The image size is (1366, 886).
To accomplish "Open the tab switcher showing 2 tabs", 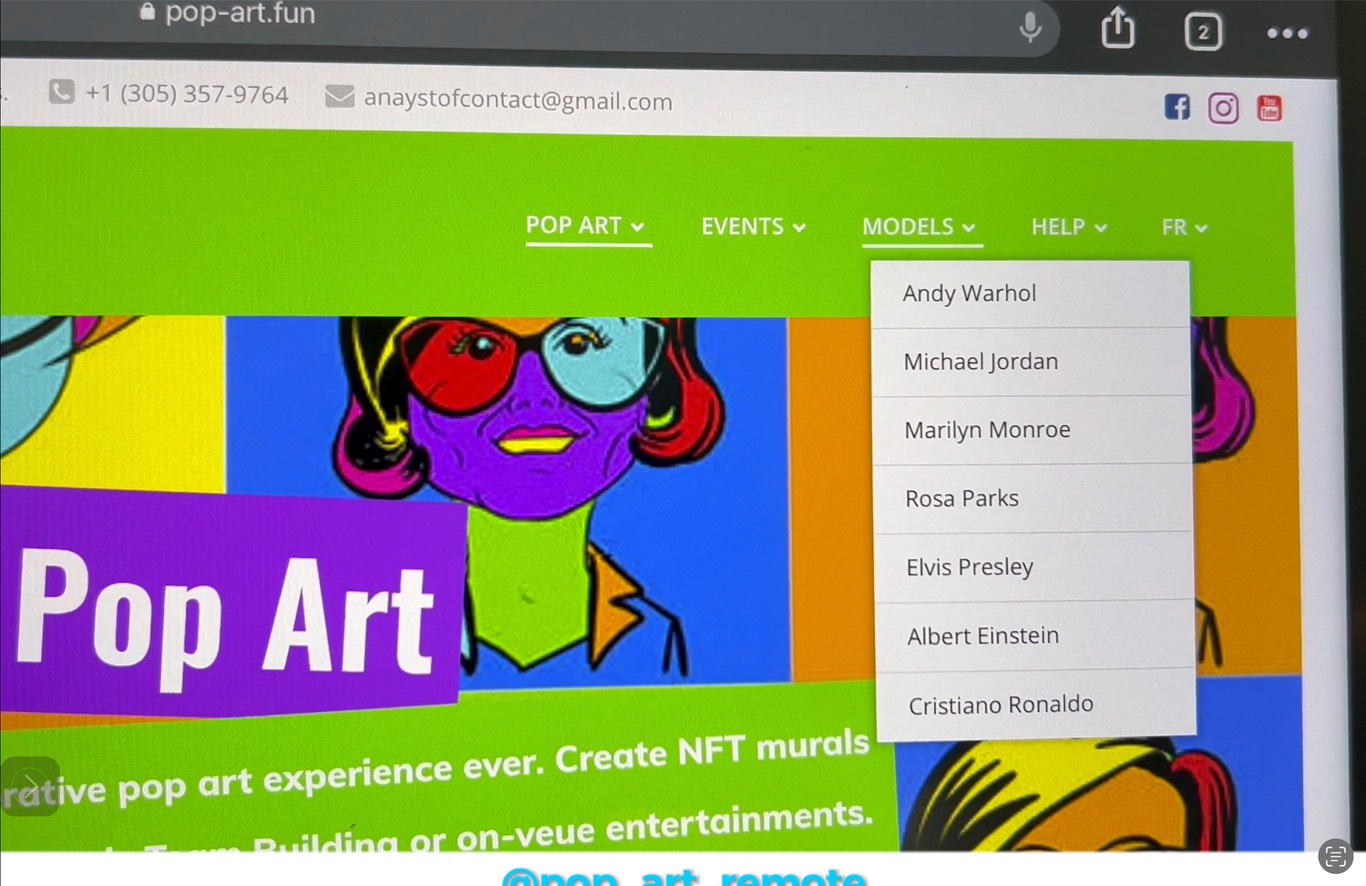I will 1203,32.
